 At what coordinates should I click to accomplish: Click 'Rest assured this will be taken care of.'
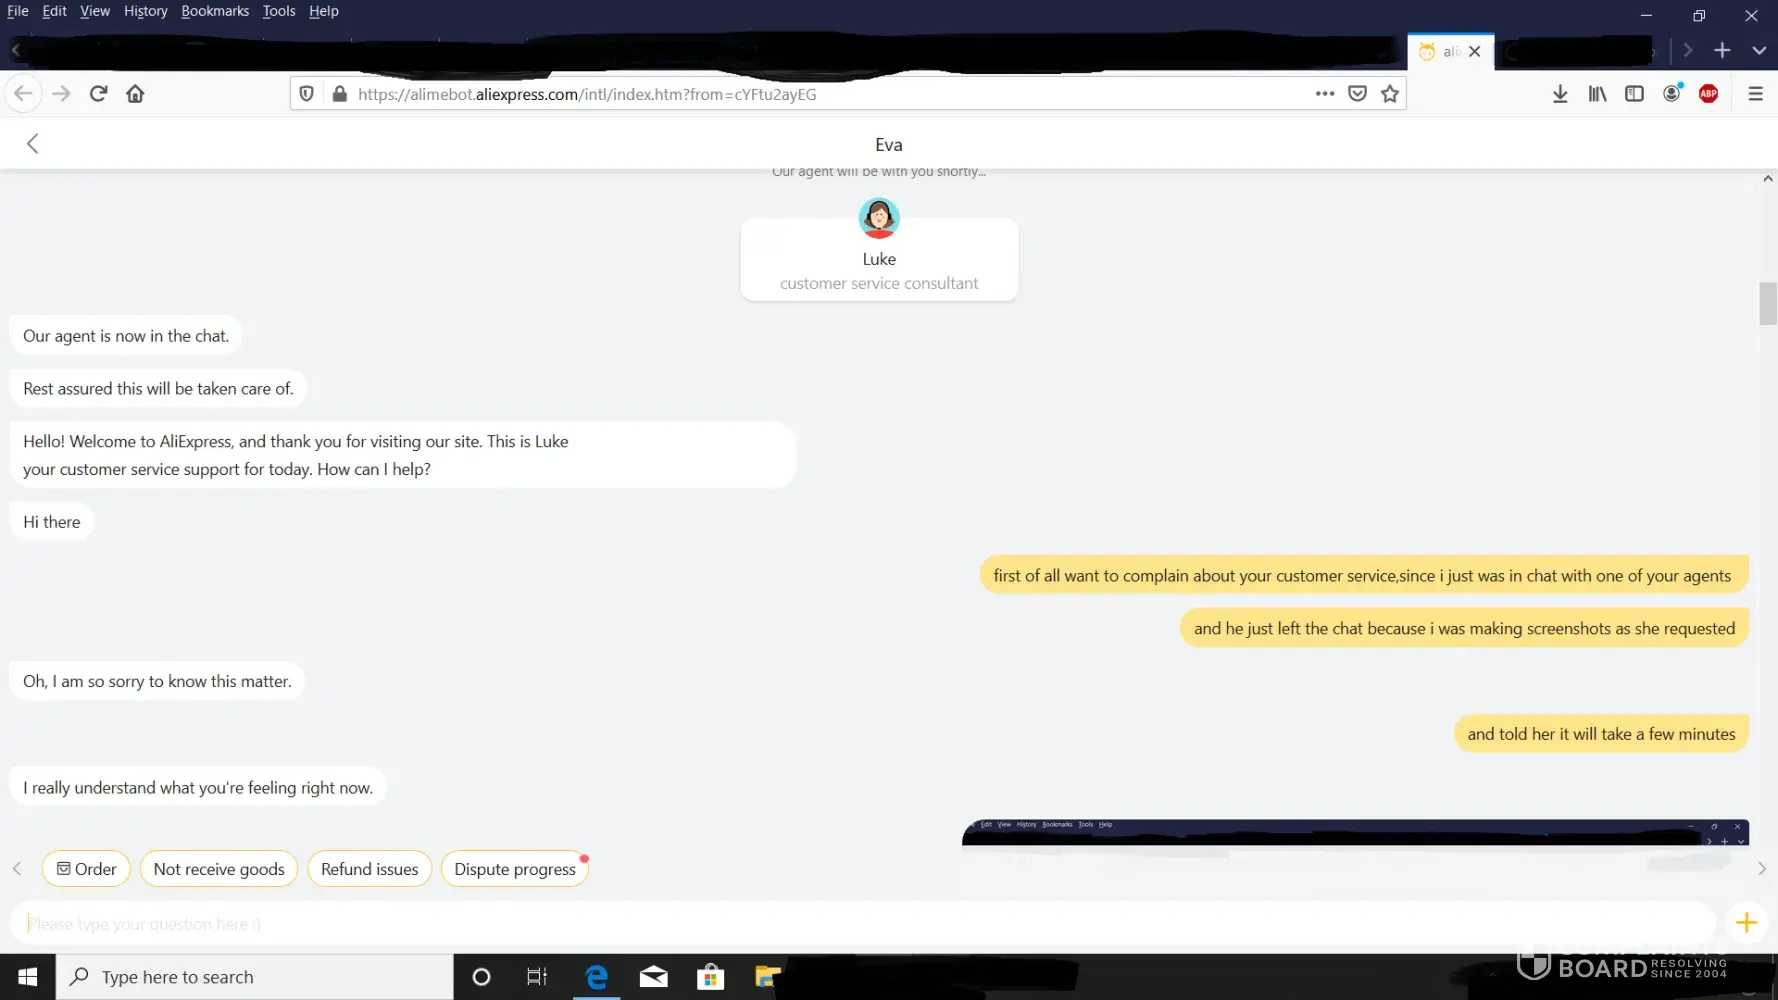tap(158, 389)
